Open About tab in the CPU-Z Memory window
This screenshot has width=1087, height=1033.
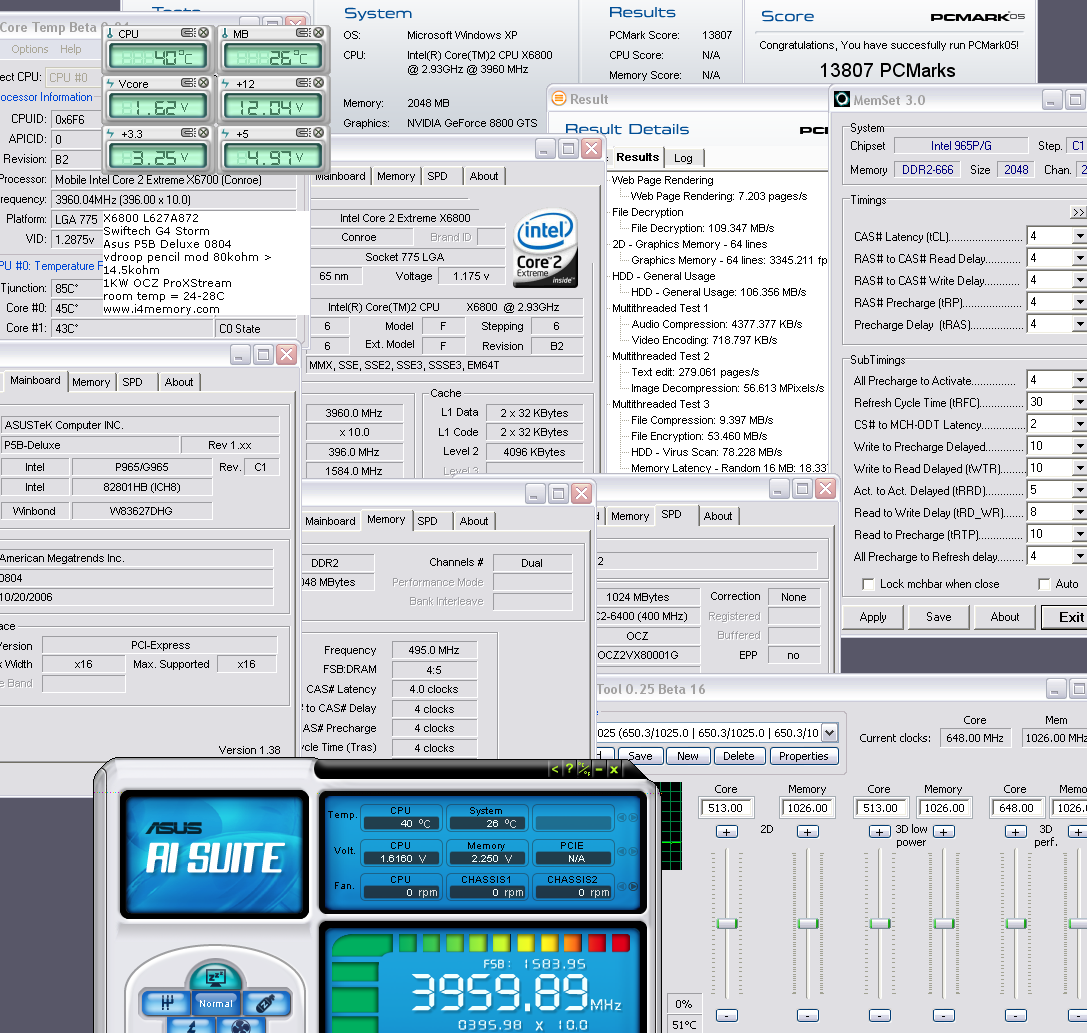473,521
